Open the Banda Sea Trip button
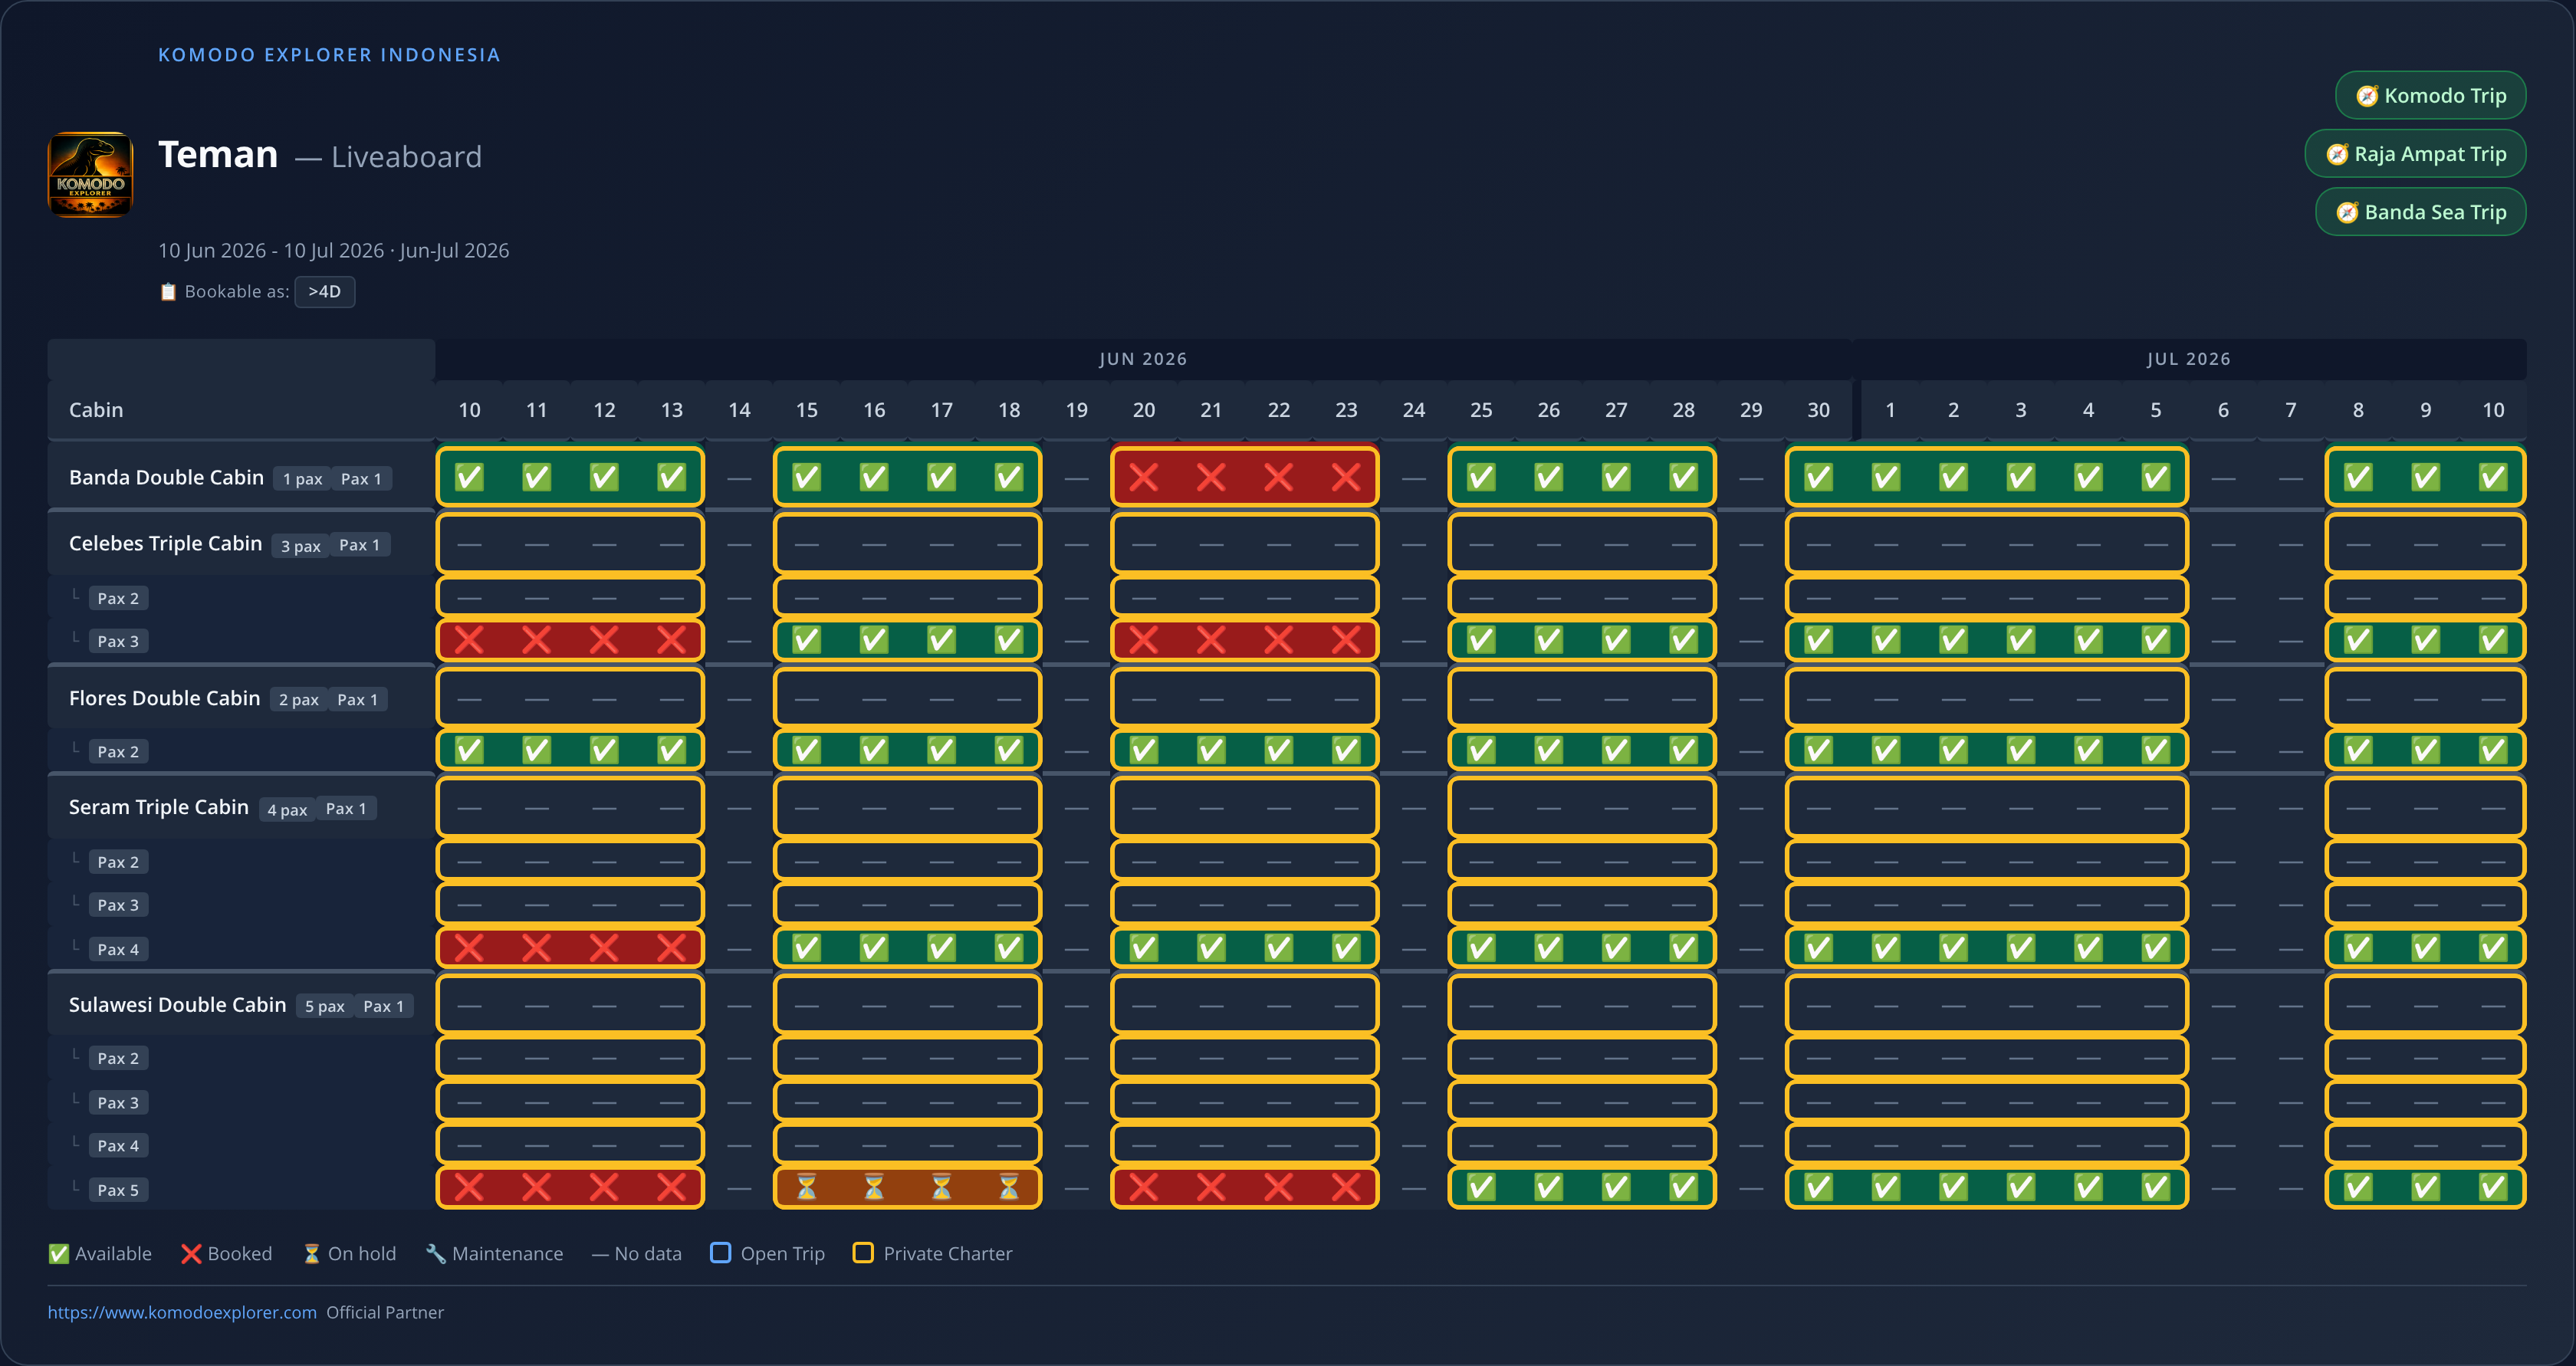 [x=2420, y=212]
